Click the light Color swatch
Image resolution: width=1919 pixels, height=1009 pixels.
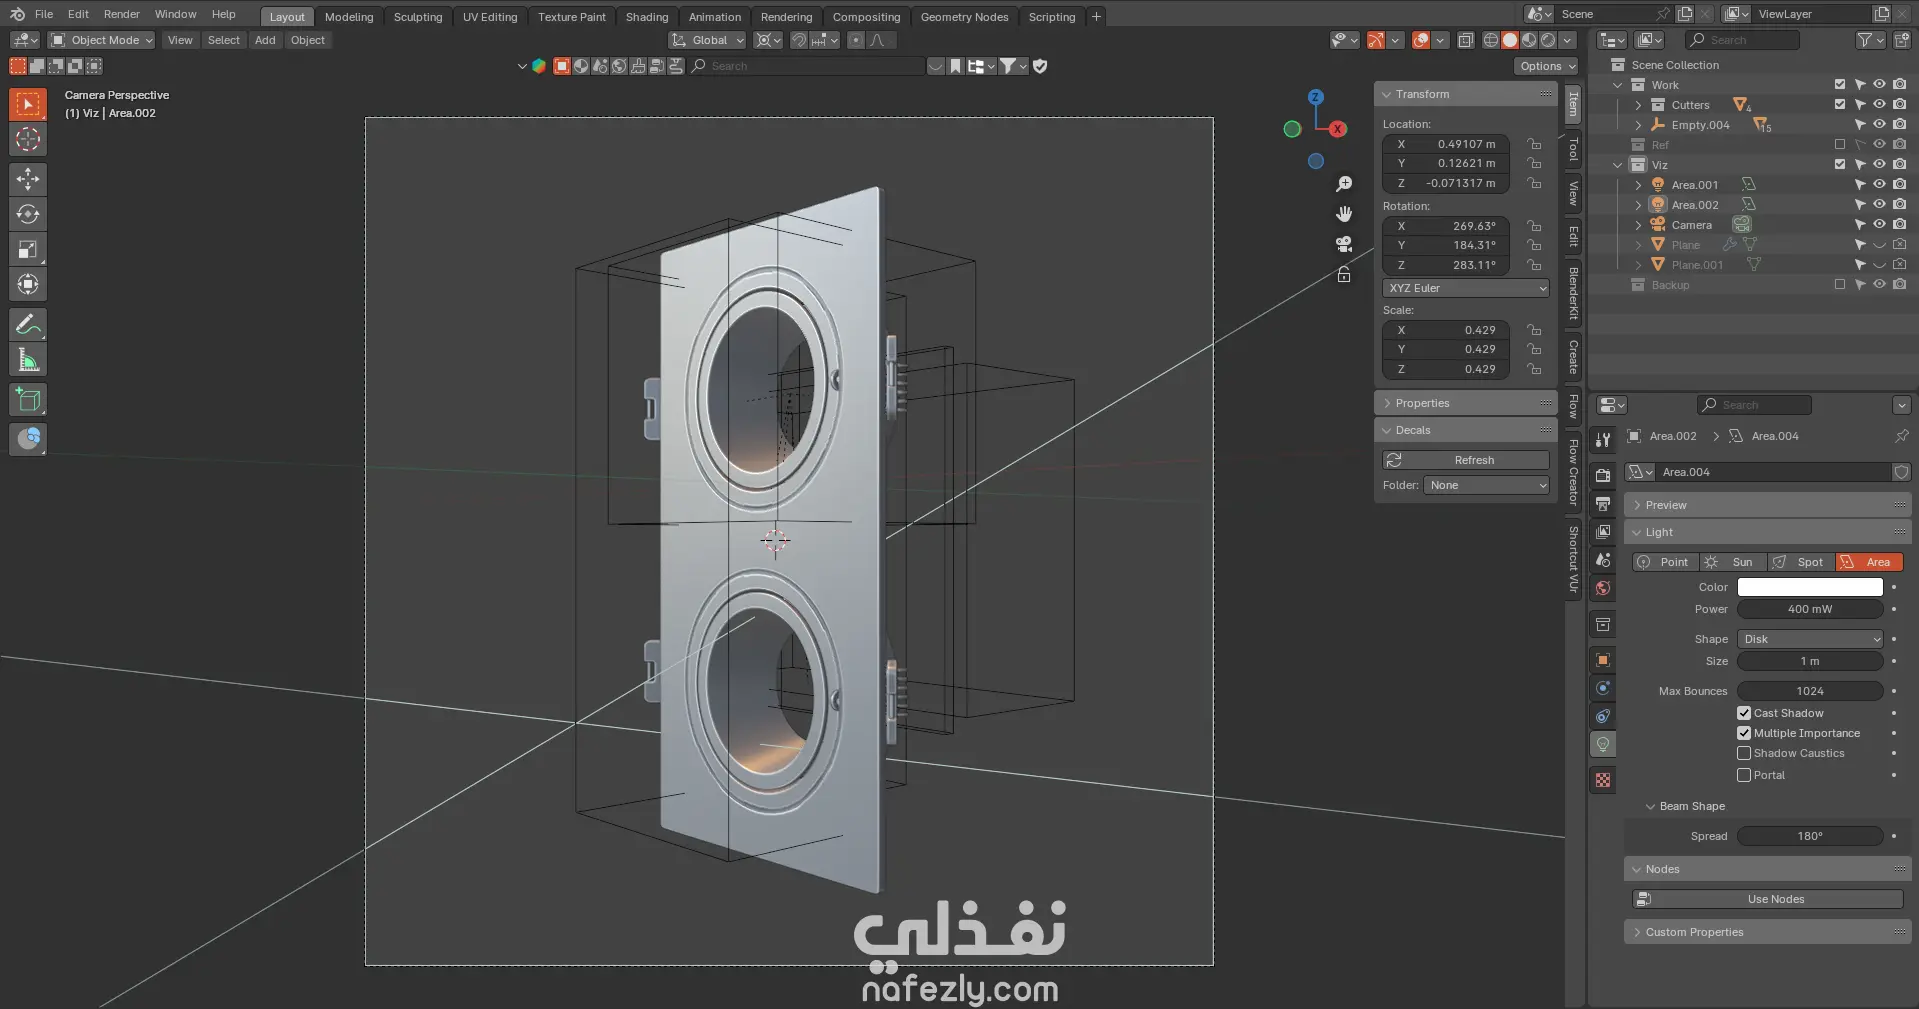point(1810,587)
